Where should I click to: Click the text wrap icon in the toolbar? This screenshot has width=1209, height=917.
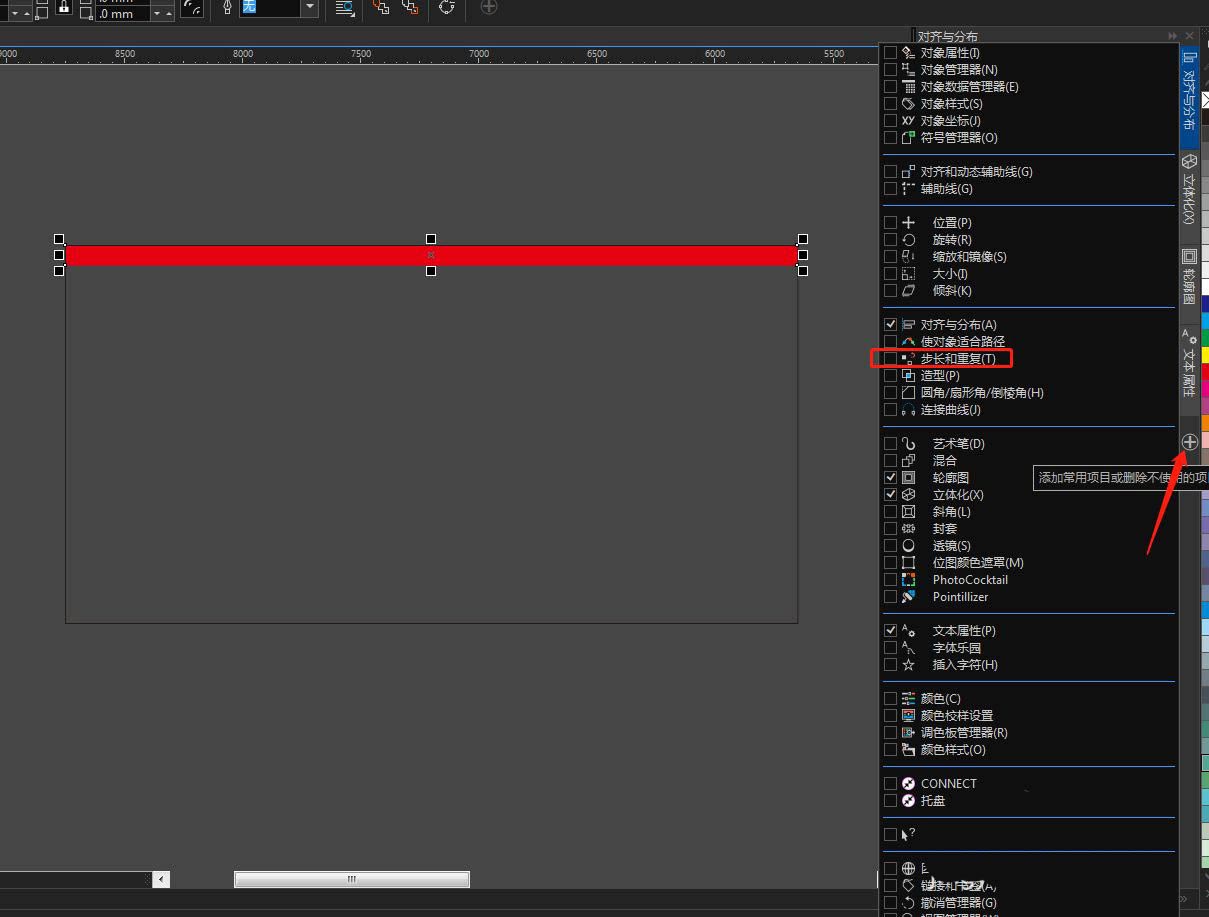point(345,7)
